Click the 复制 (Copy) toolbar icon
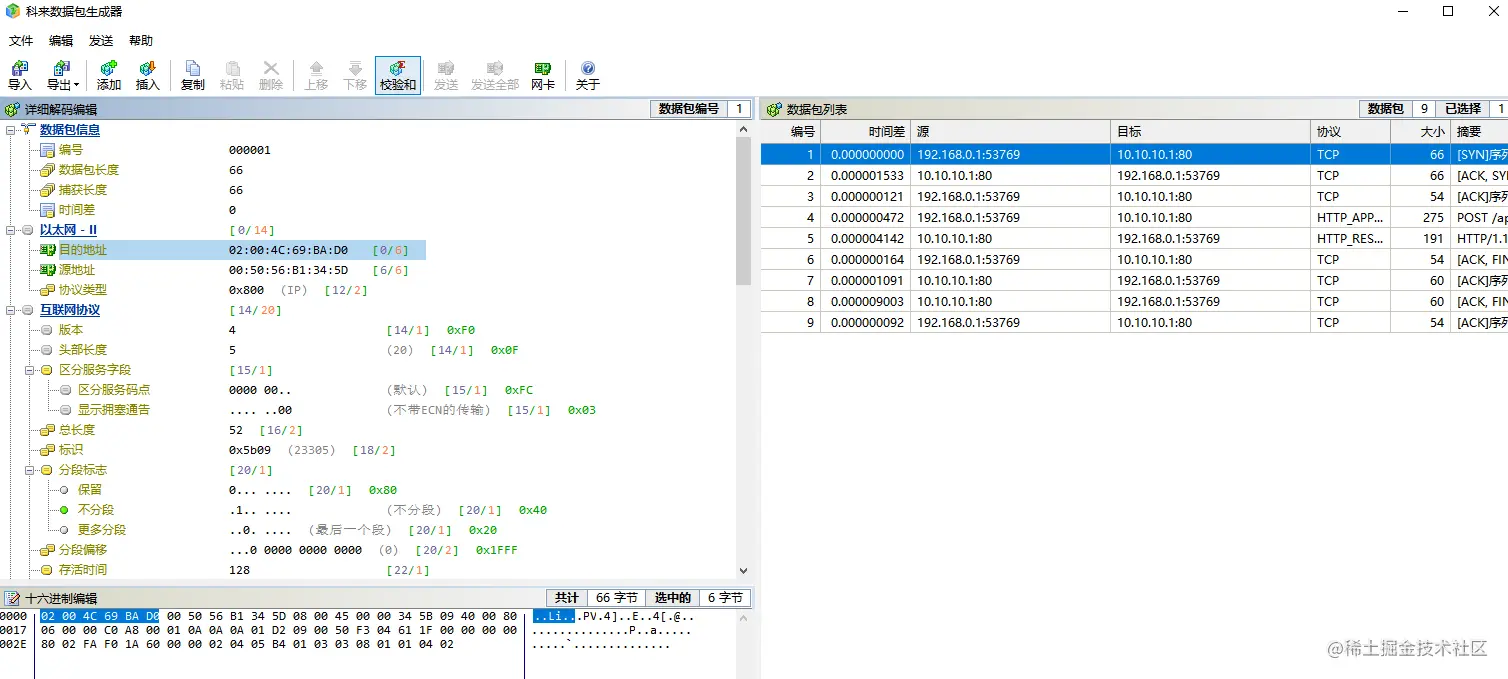Viewport: 1508px width, 679px height. click(193, 69)
